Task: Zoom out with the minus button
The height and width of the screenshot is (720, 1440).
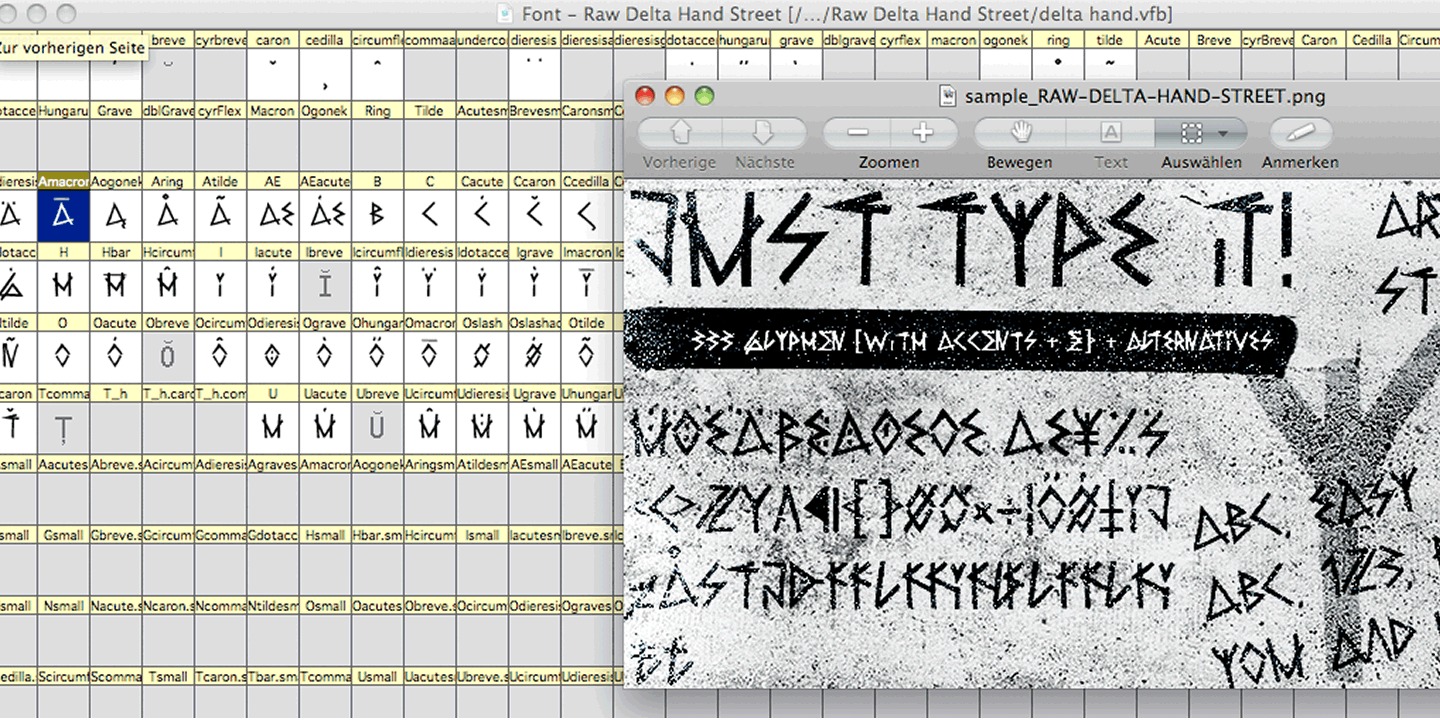Action: click(857, 133)
